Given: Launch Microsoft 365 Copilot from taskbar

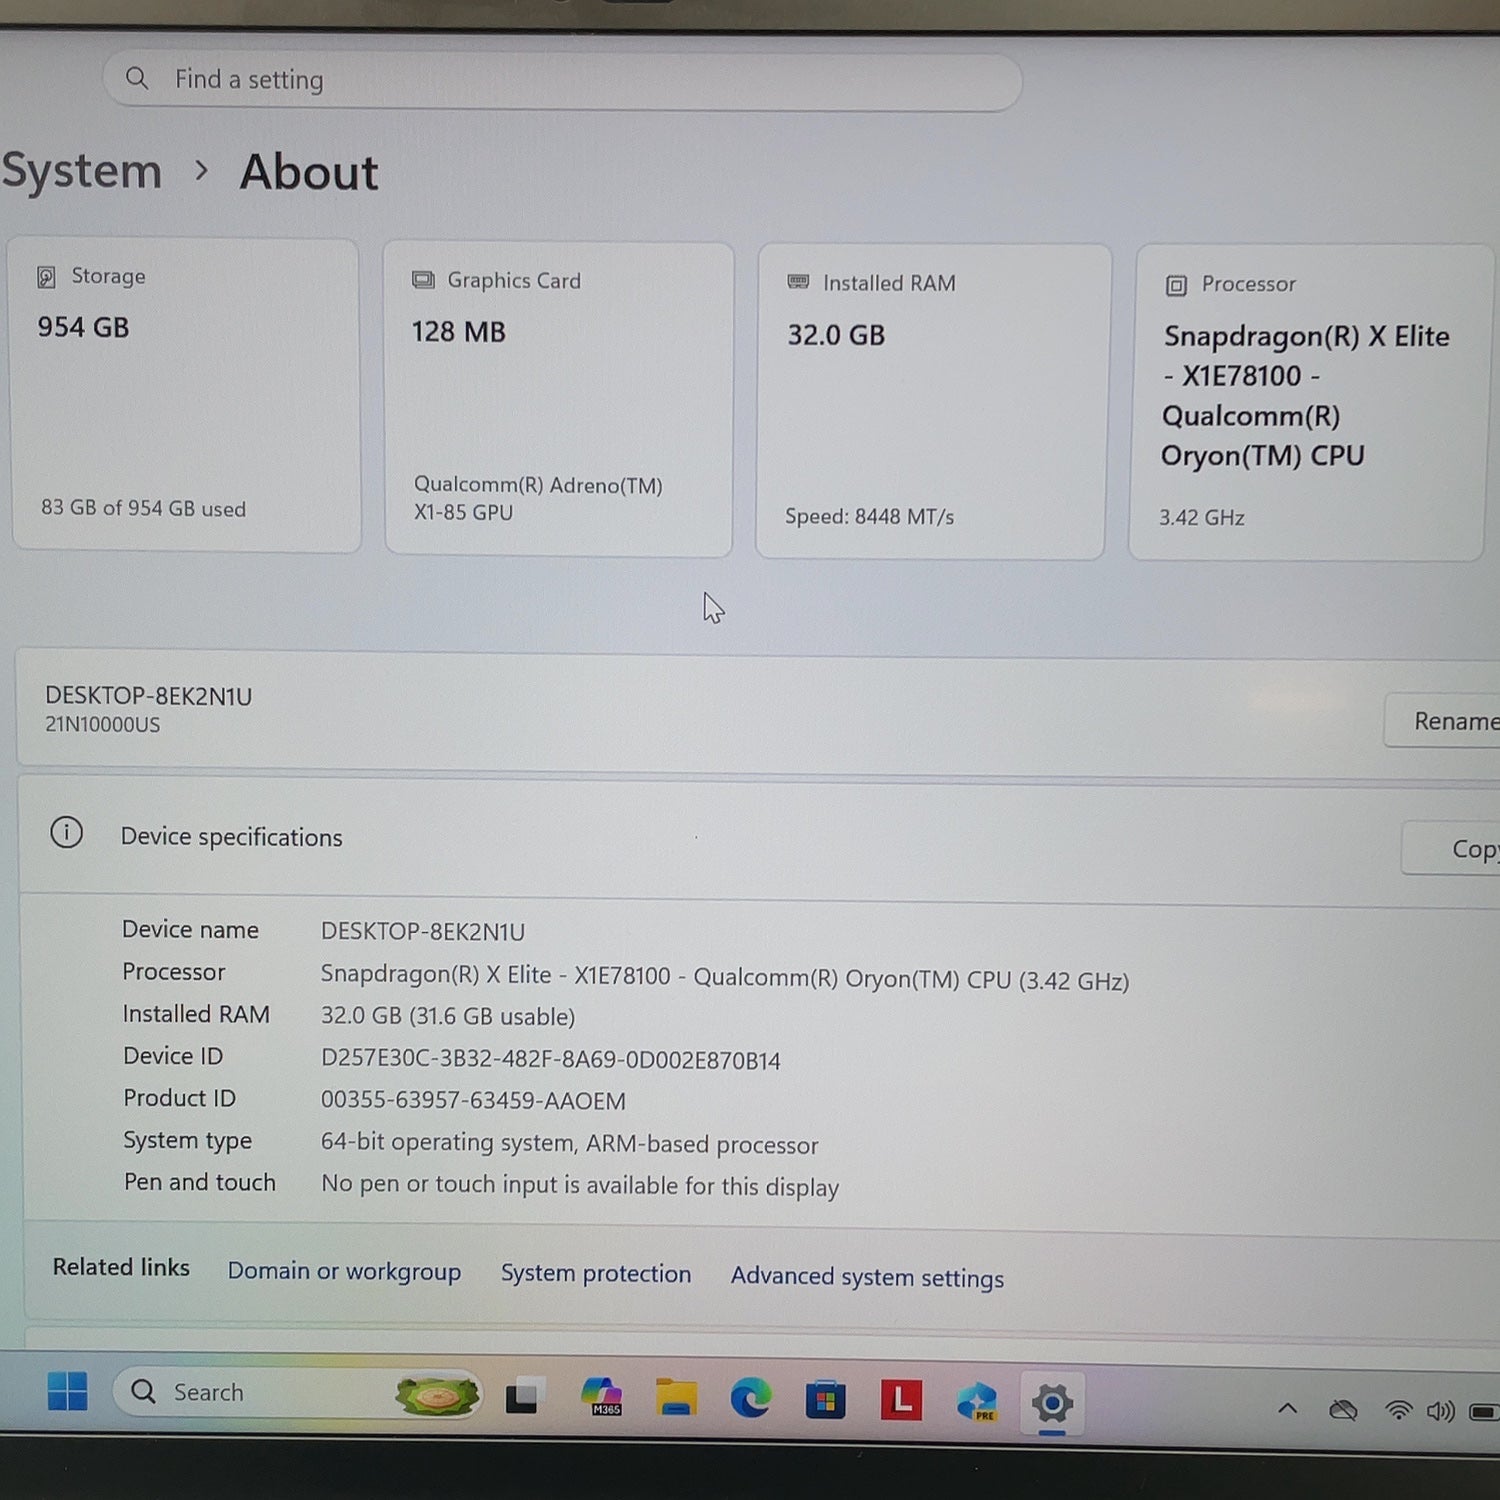Looking at the screenshot, I should tap(601, 1397).
